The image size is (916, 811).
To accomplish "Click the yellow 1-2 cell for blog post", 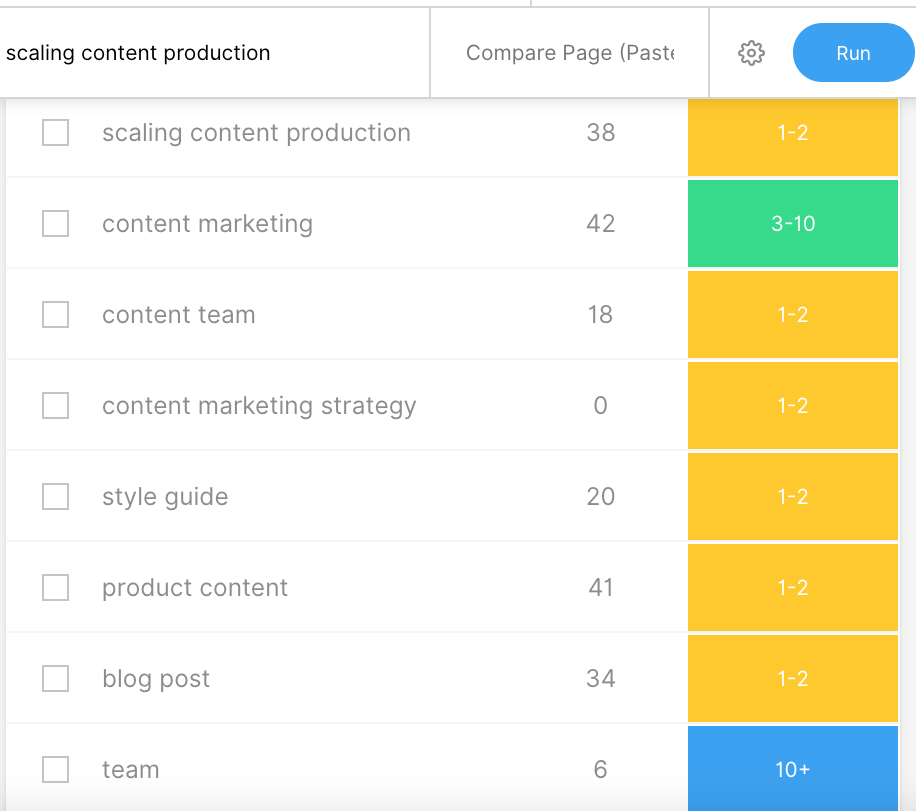I will pos(793,679).
